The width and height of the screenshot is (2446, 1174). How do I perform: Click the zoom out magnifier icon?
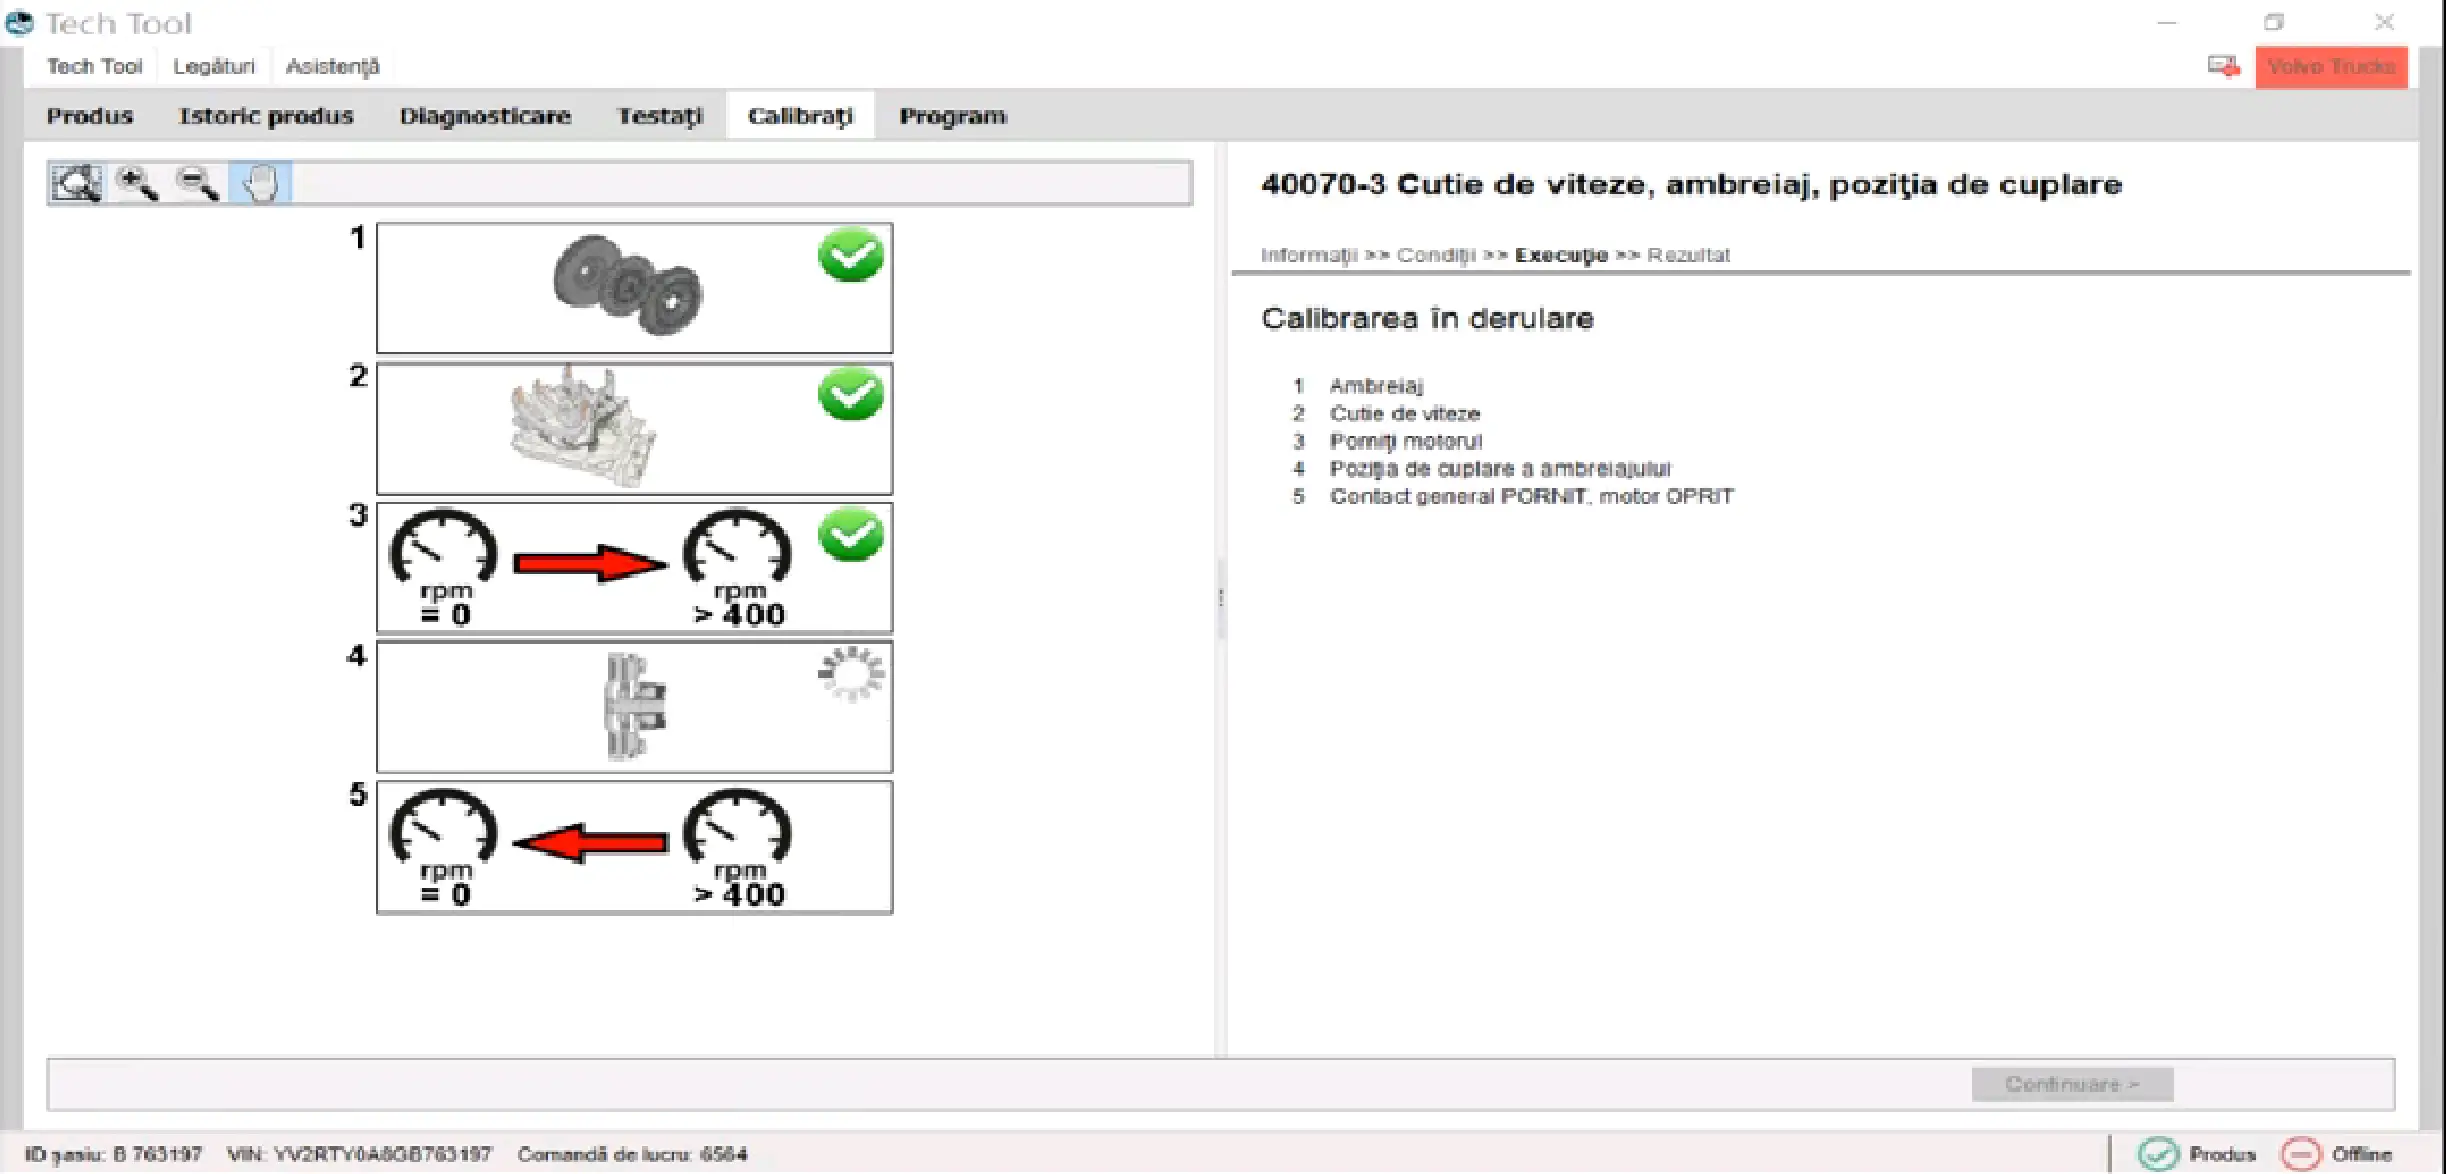click(198, 183)
